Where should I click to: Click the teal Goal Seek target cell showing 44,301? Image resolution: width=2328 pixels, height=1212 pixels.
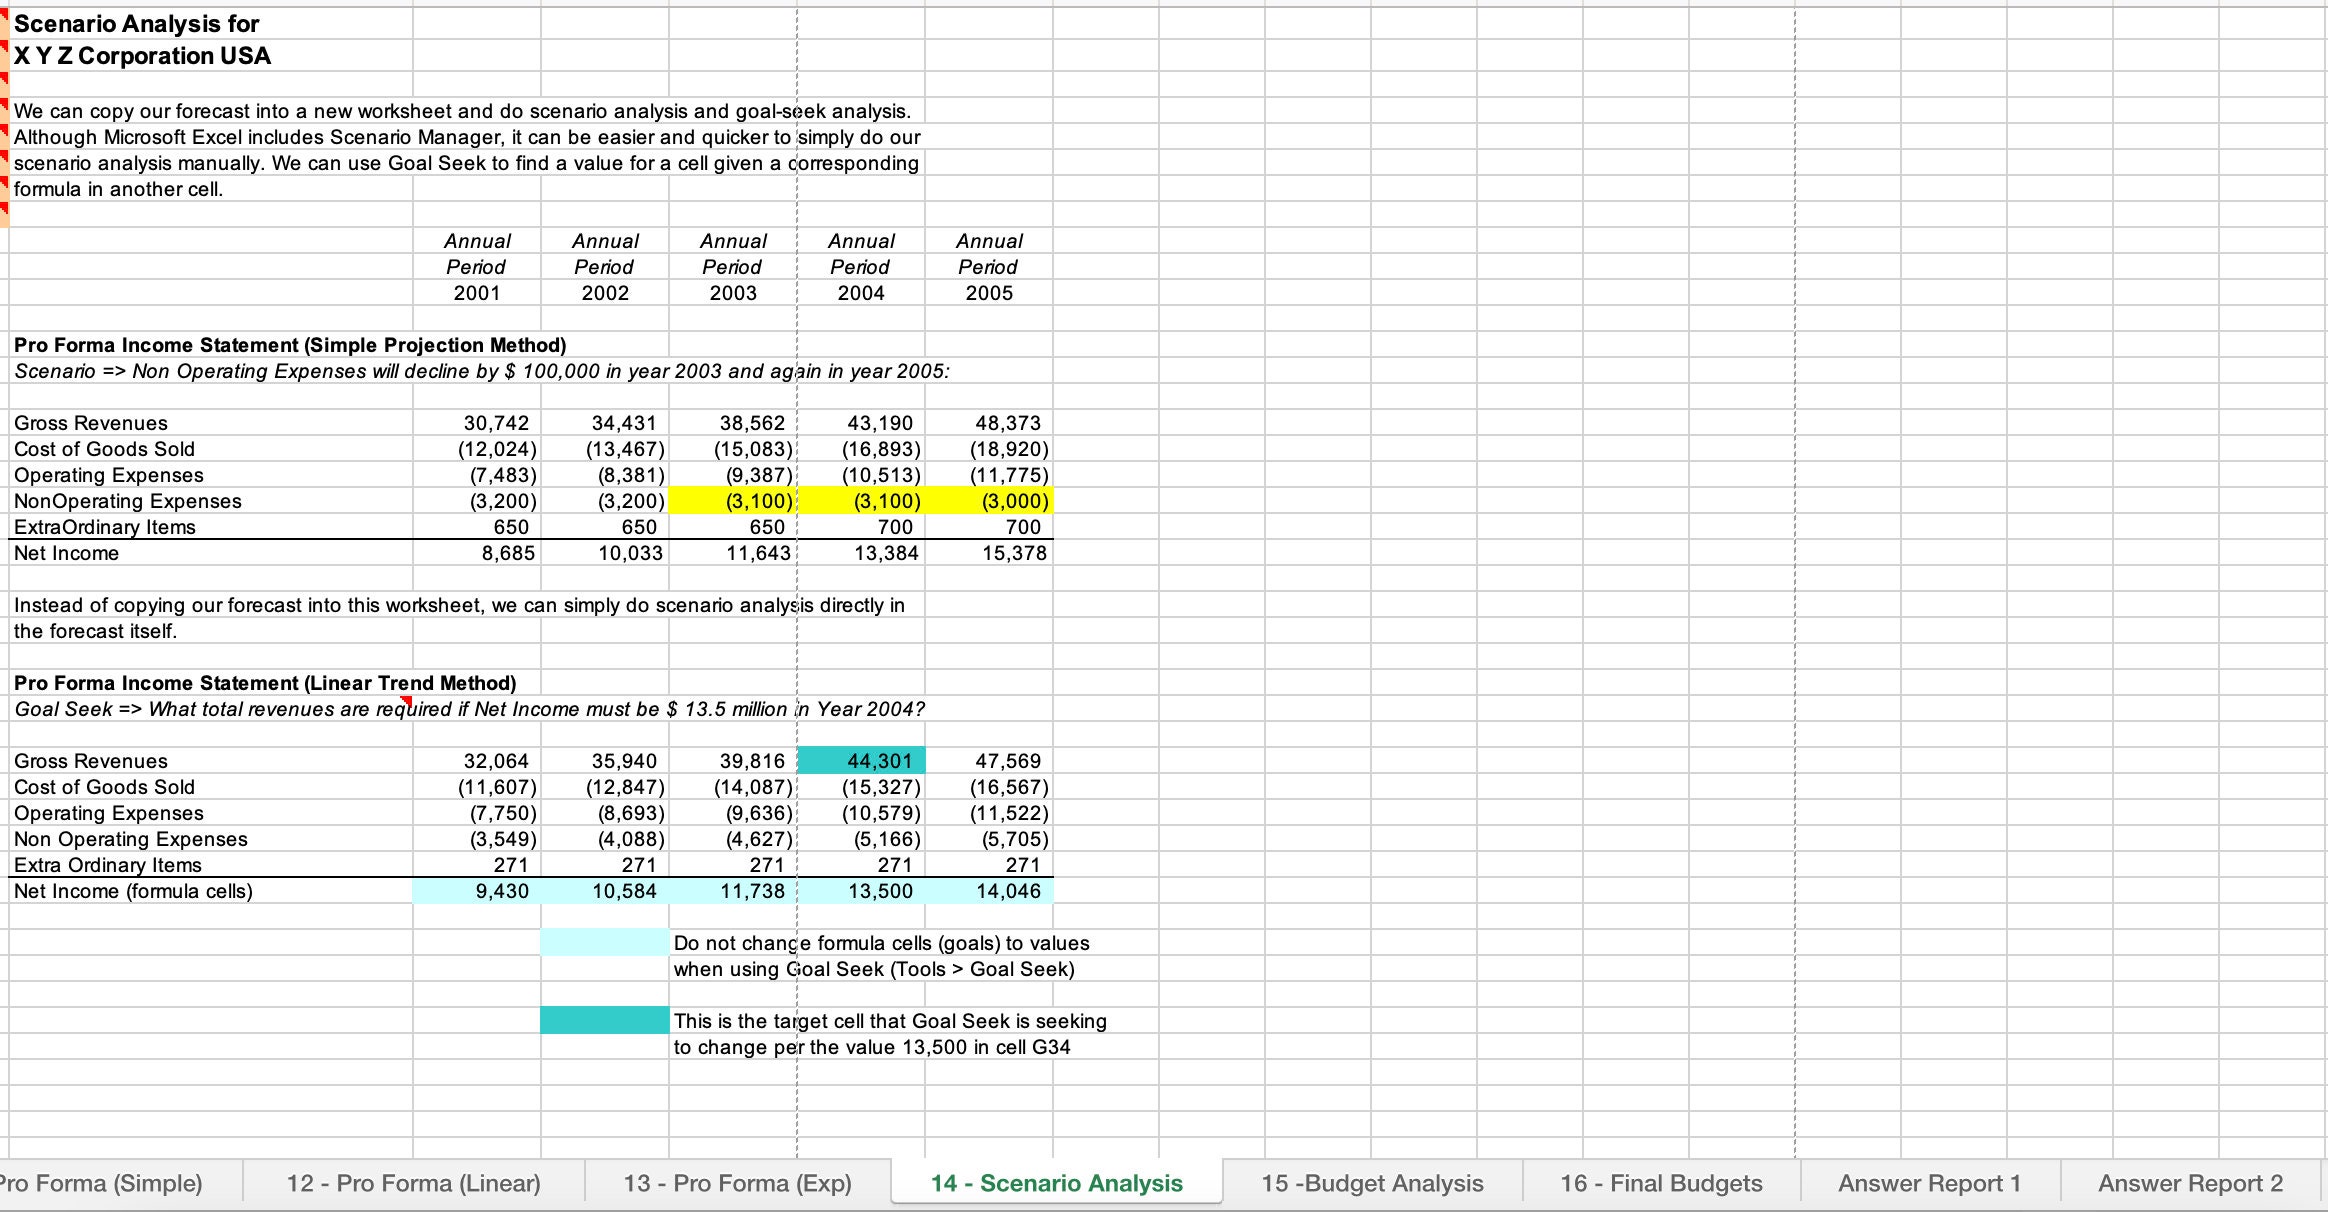tap(861, 761)
